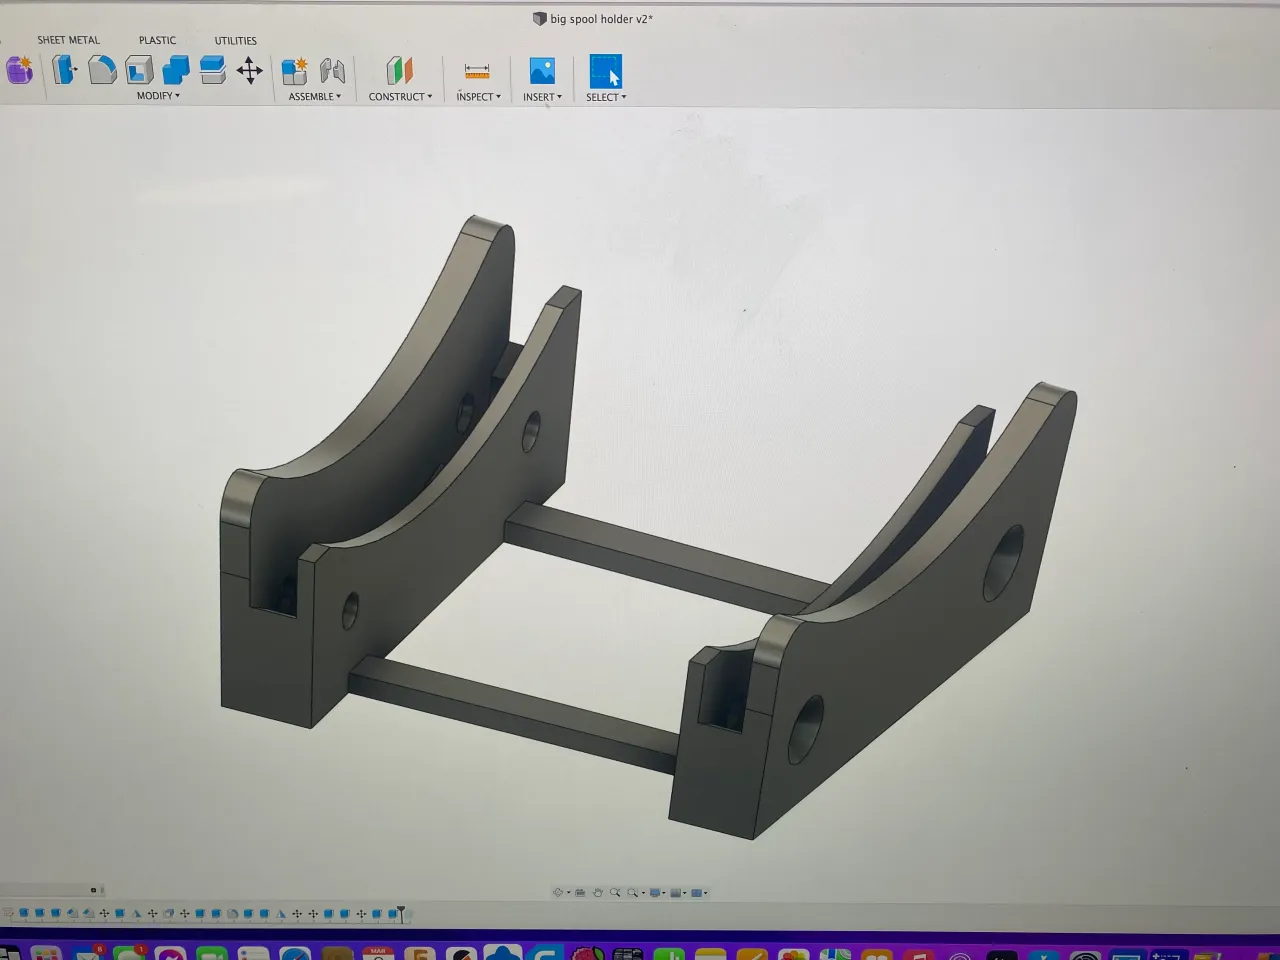Screen dimensions: 1280x960
Task: Activate the Pan hand tool
Action: (x=598, y=892)
